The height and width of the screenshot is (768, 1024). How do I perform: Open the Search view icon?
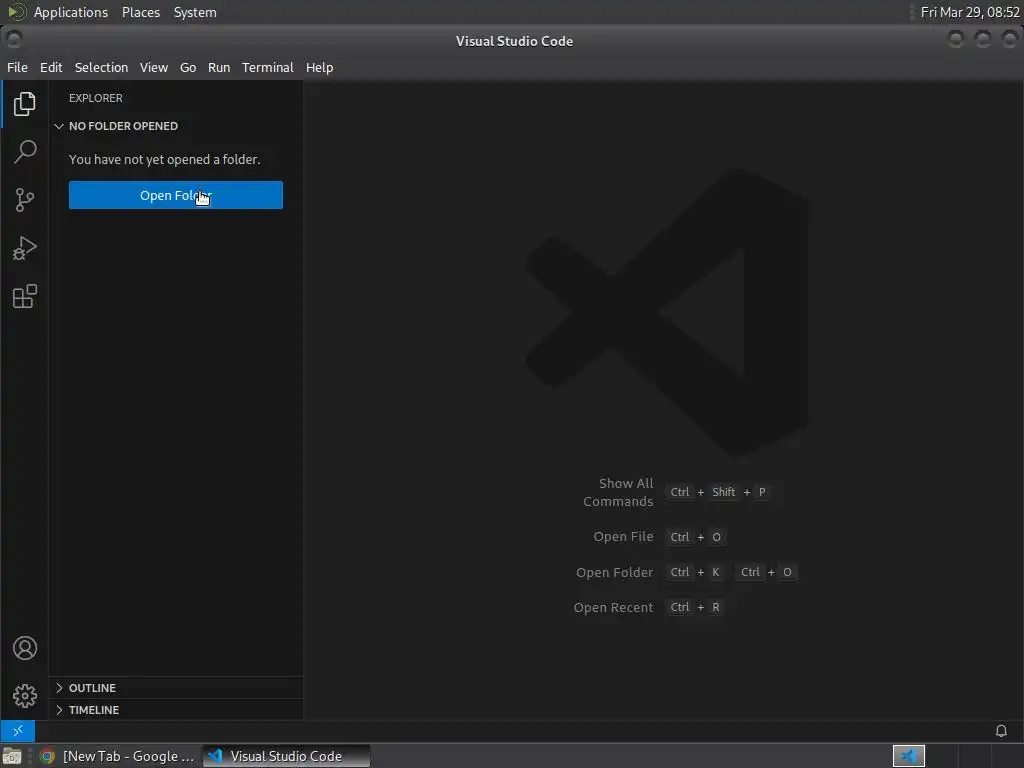point(25,152)
